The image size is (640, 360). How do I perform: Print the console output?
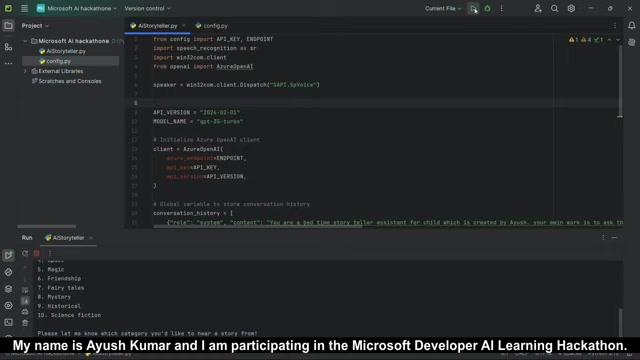click(x=25, y=312)
